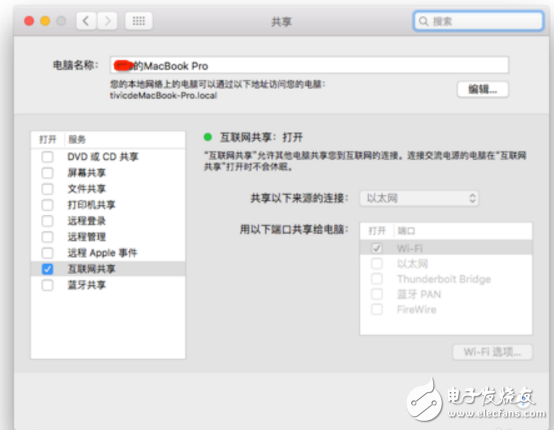554x430 pixels.
Task: Show all preferences grid icon
Action: [x=139, y=21]
